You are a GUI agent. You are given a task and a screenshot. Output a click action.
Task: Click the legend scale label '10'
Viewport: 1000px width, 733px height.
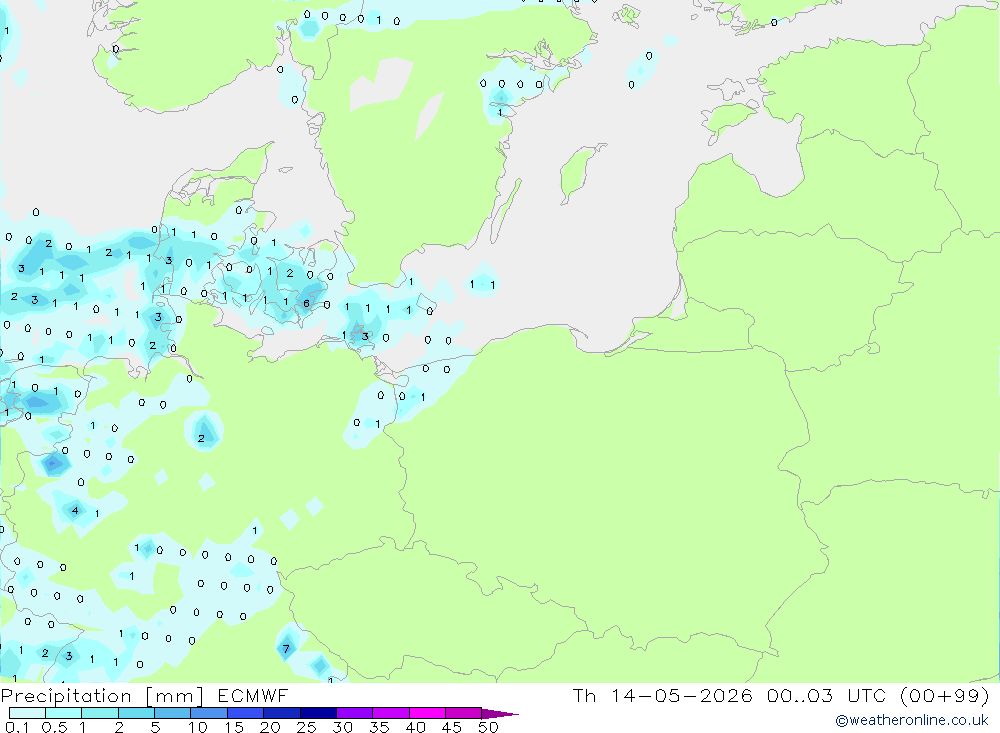point(198,727)
